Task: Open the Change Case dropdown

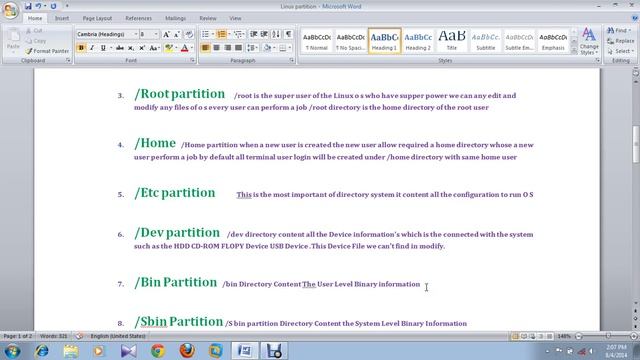Action: (154, 48)
